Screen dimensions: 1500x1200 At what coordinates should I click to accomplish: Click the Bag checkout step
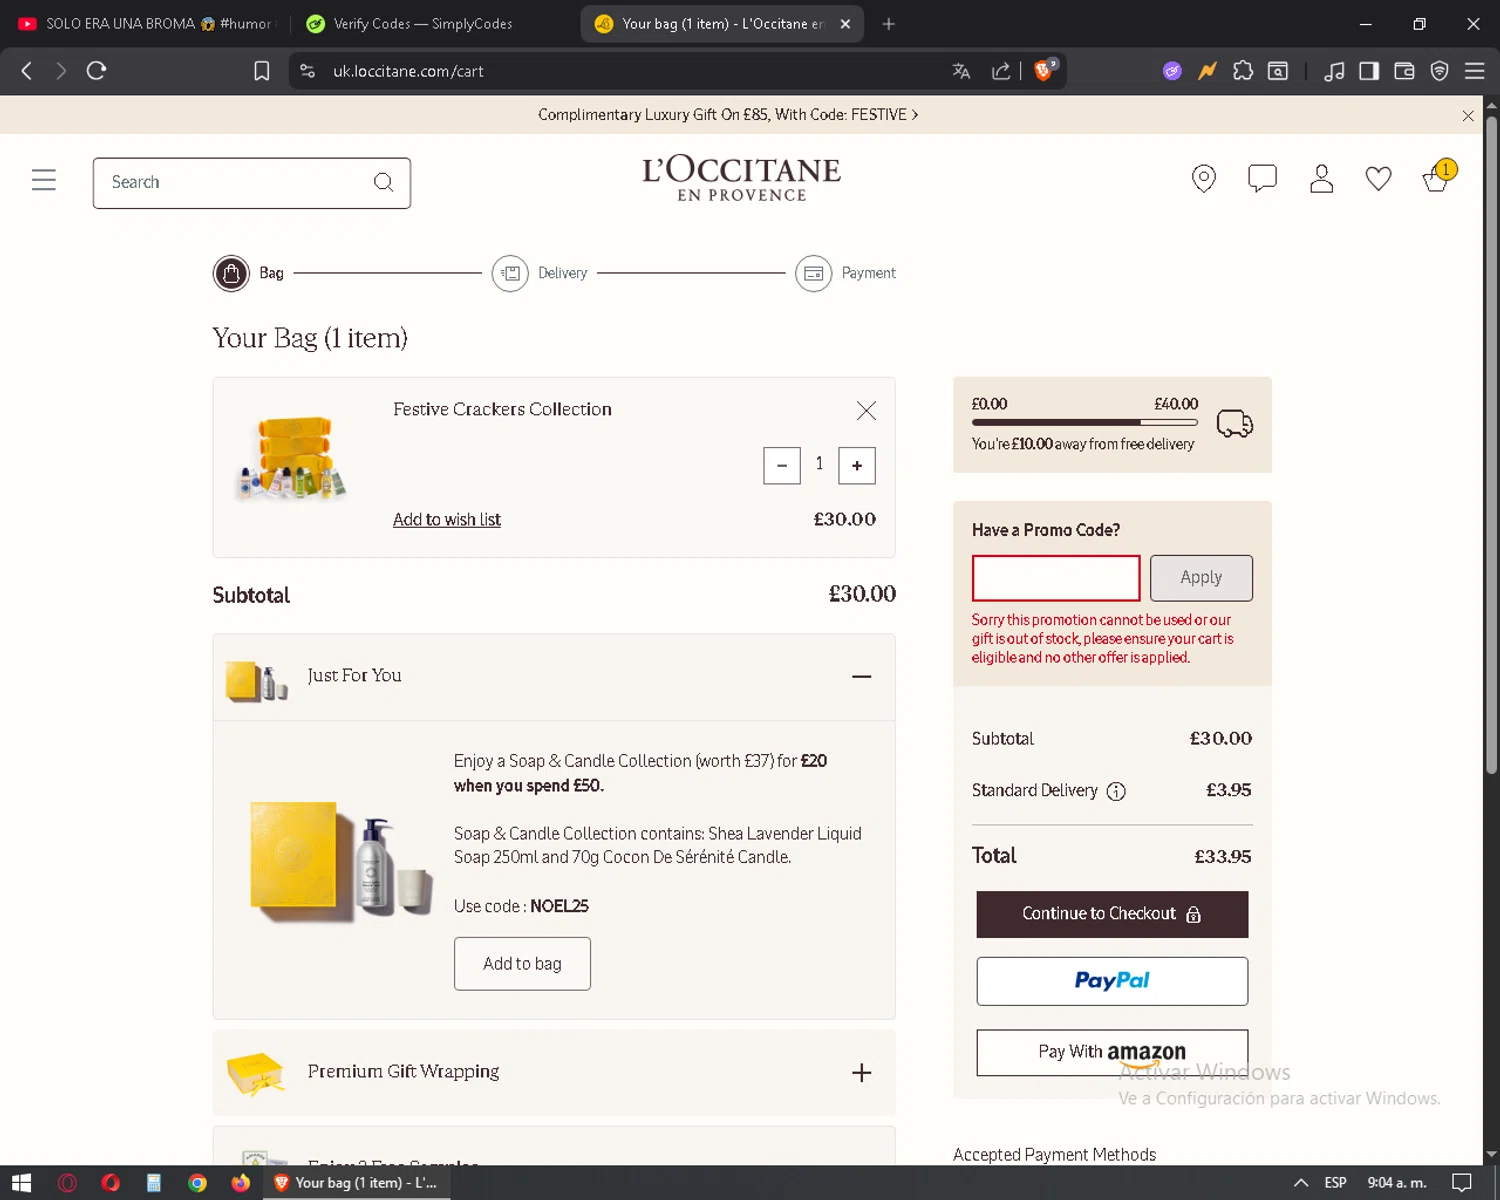248,273
